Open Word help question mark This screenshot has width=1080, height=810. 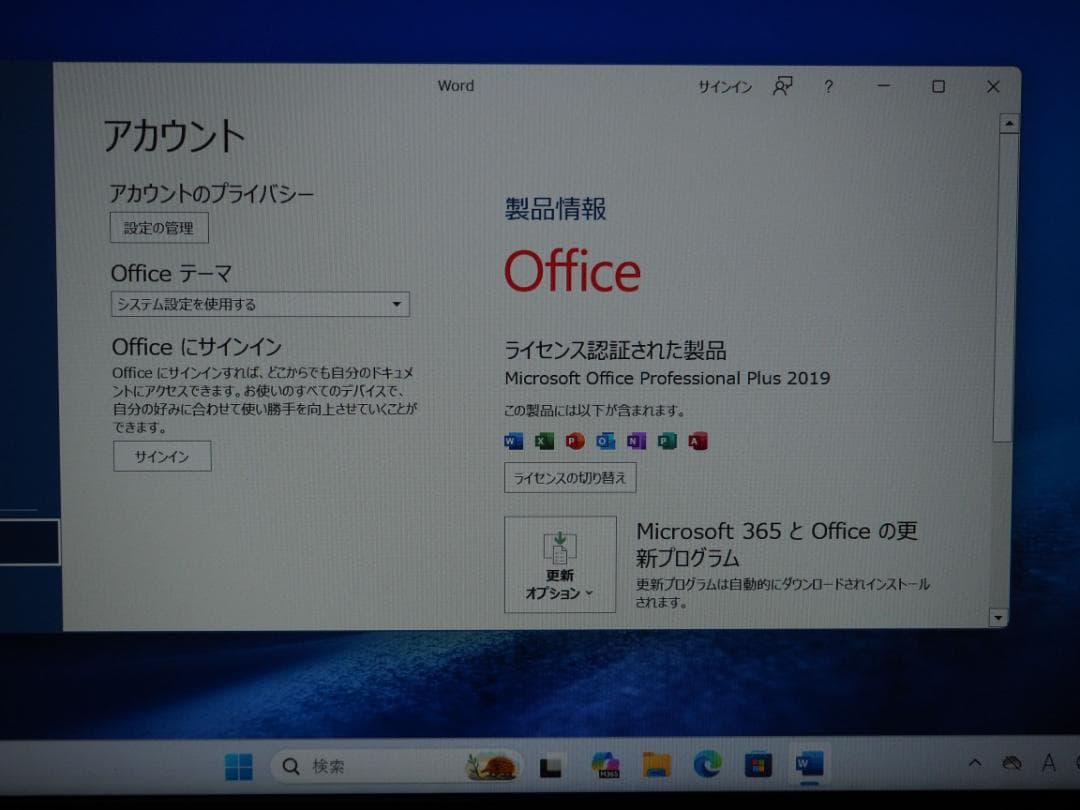coord(829,87)
